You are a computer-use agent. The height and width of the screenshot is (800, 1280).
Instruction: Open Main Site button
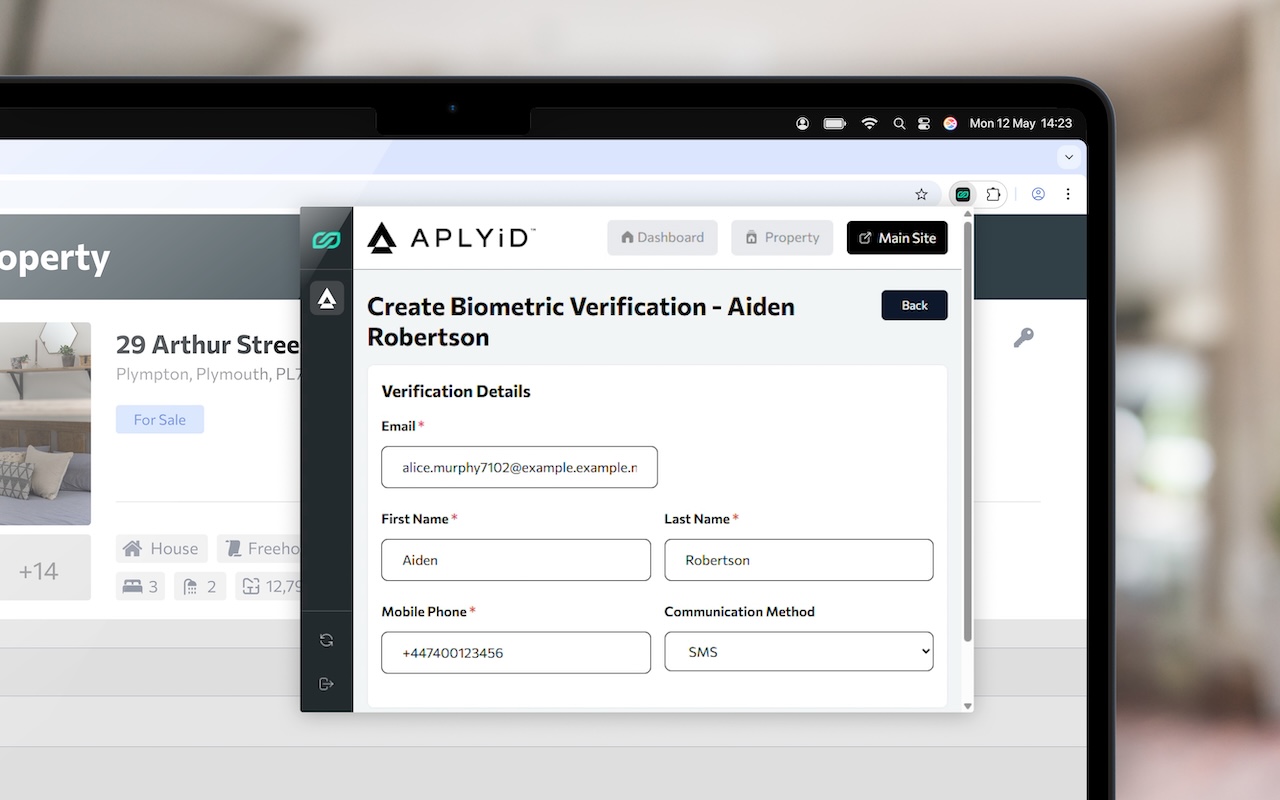coord(897,238)
